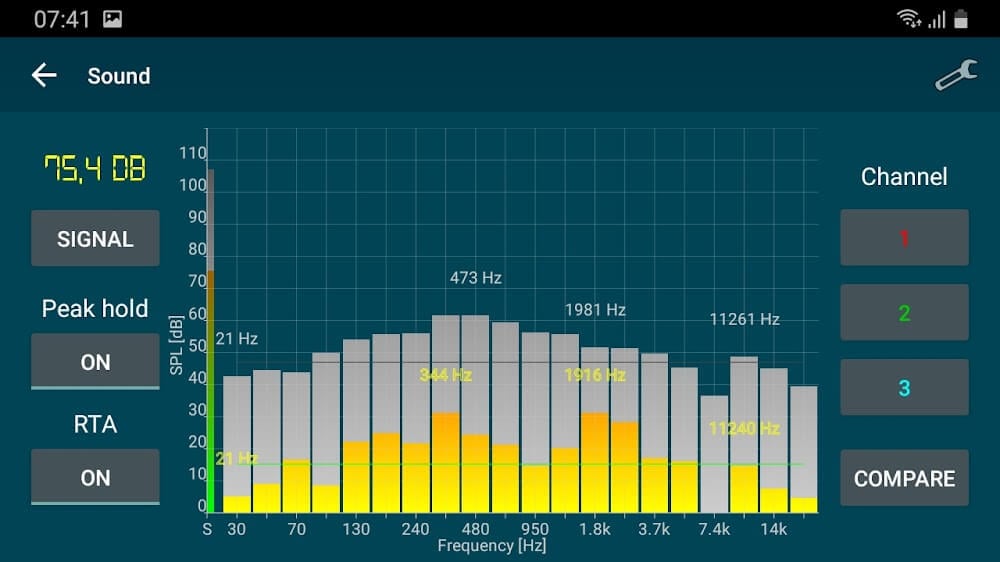Viewport: 1000px width, 562px height.
Task: Tap the 1981 Hz peak label
Action: point(595,310)
